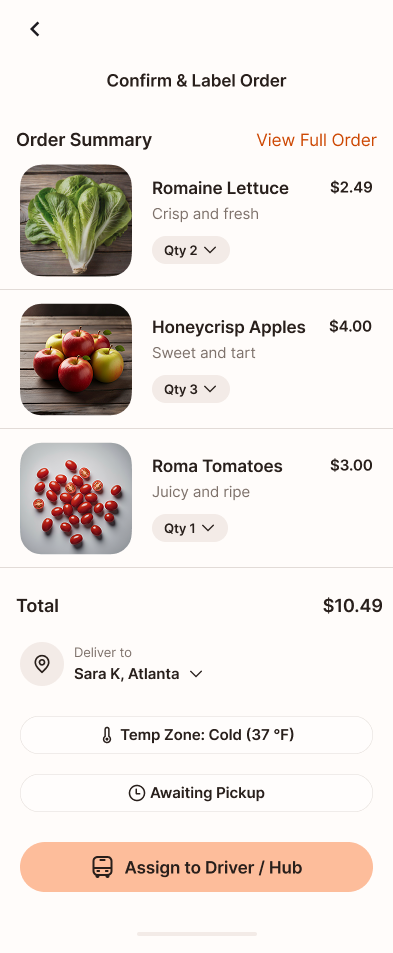Open the Roma Tomatoes product photo
This screenshot has width=393, height=953.
(76, 498)
